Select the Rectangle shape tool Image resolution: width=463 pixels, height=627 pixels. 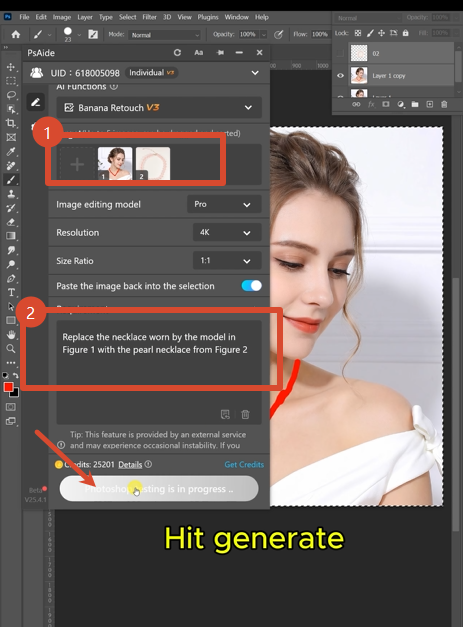(11, 320)
